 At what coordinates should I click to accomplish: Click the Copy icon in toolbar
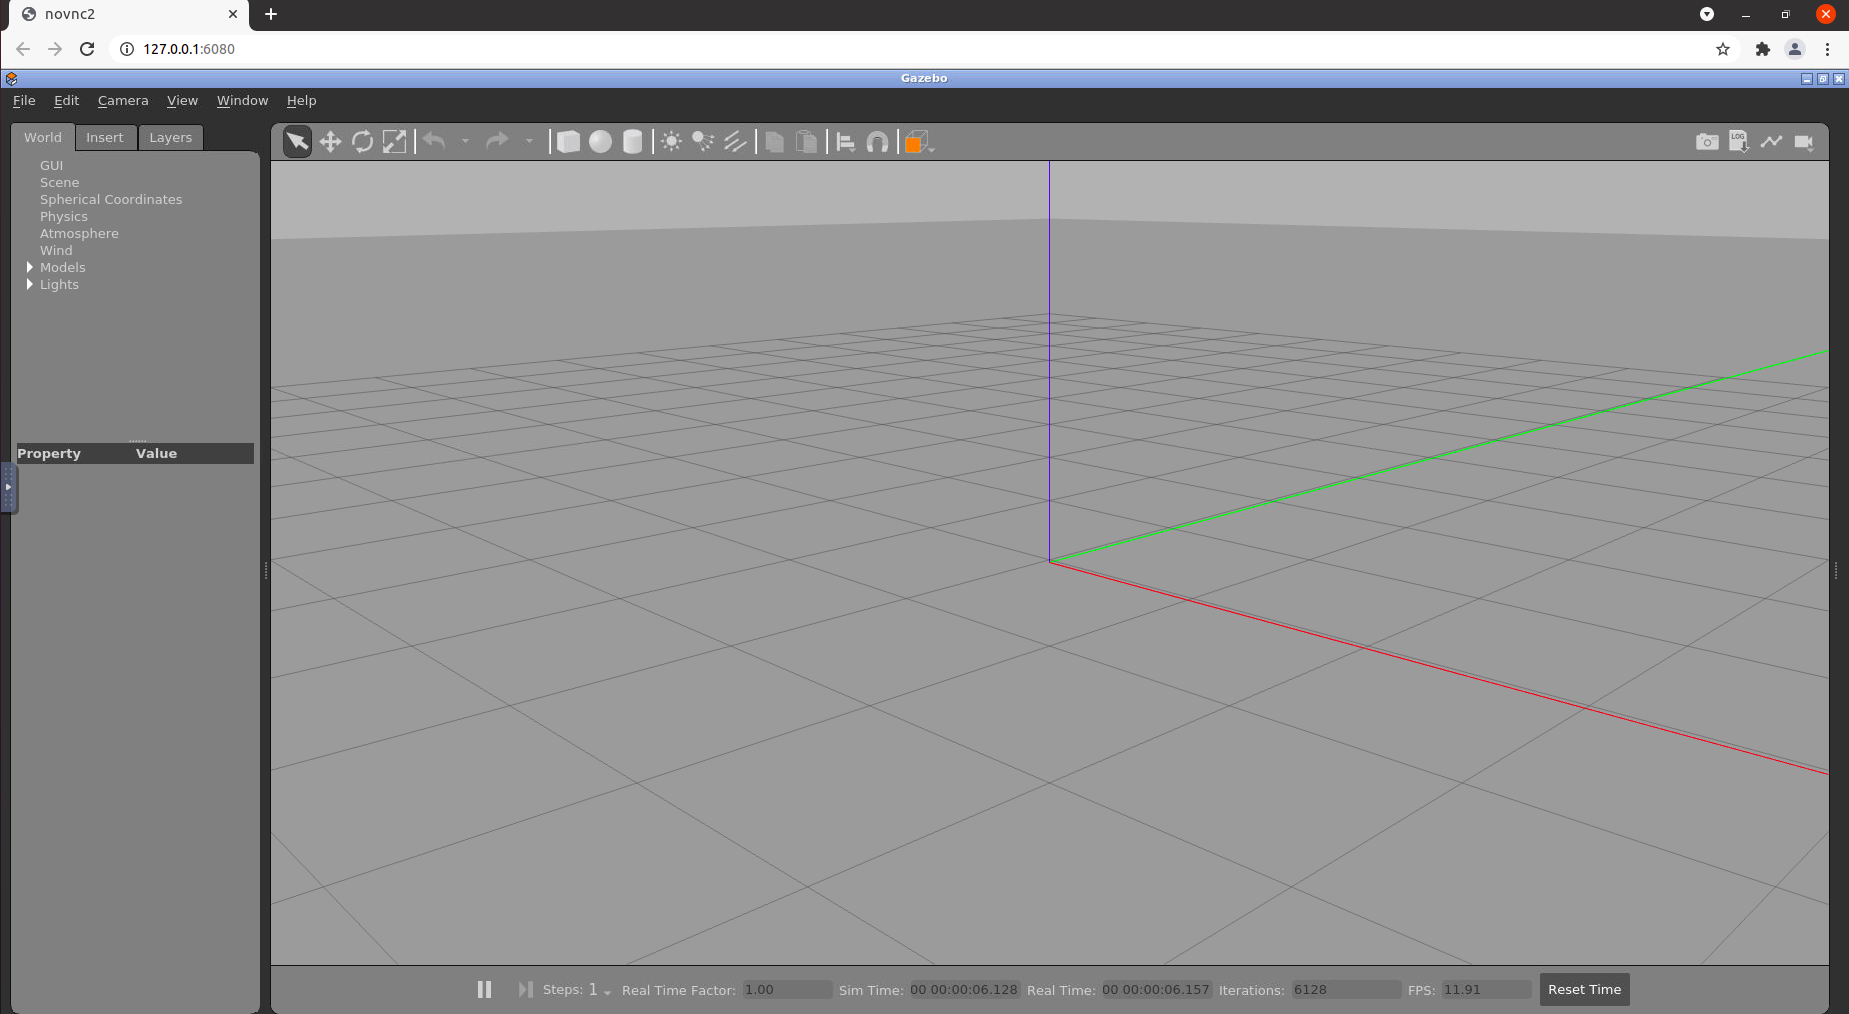point(774,142)
